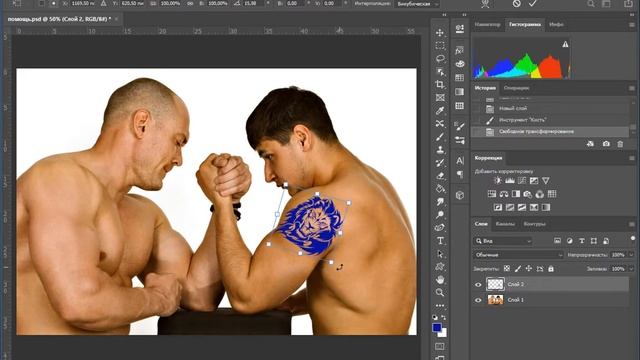
Task: Select the Eraser tool
Action: pyautogui.click(x=440, y=176)
